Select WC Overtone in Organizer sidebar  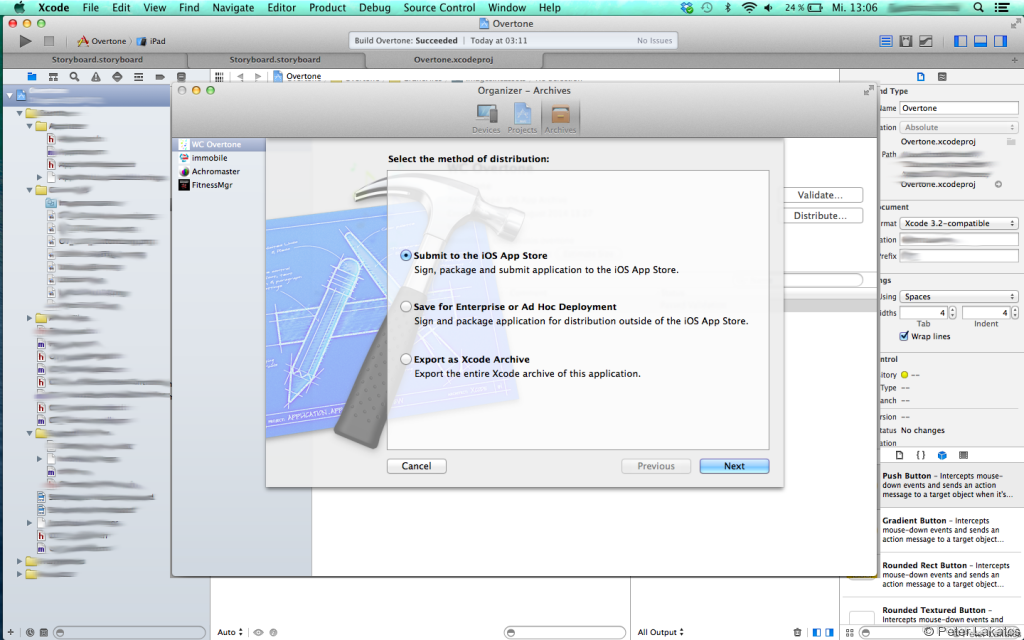coord(219,144)
